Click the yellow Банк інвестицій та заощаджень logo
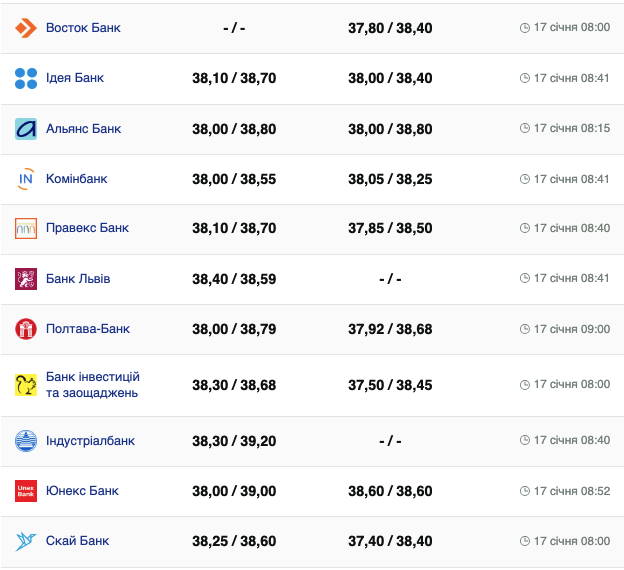 click(x=26, y=385)
